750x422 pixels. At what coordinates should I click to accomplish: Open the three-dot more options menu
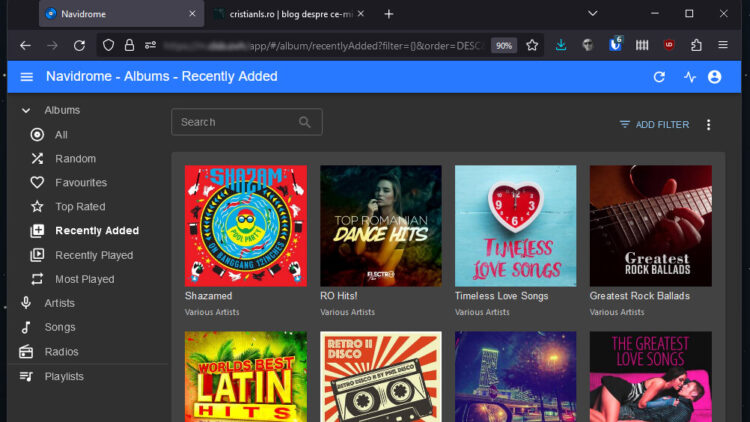pyautogui.click(x=708, y=125)
